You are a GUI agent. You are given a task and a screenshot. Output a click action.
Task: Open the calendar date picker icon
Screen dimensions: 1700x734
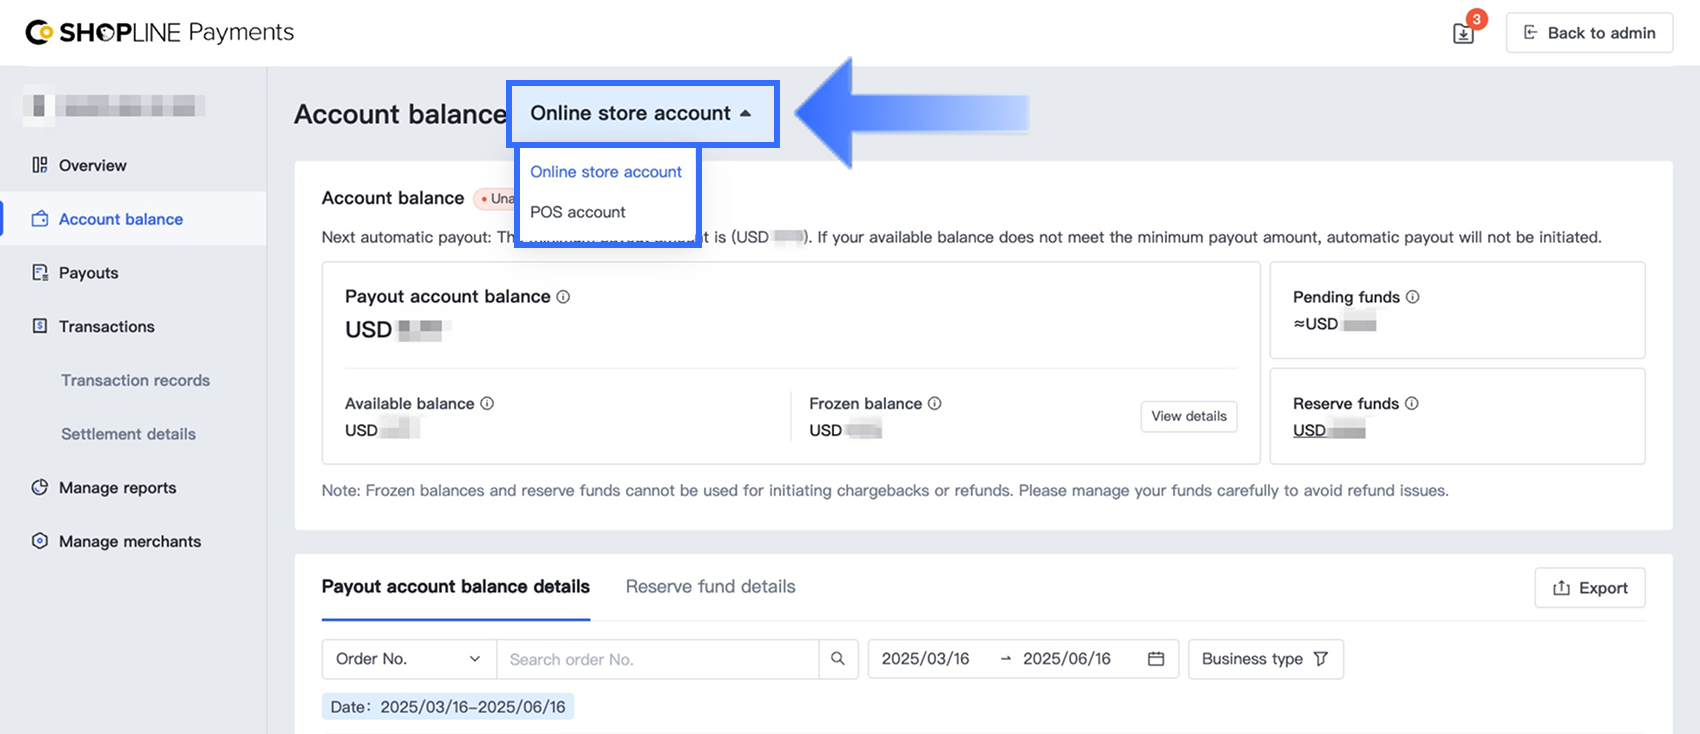(1156, 659)
